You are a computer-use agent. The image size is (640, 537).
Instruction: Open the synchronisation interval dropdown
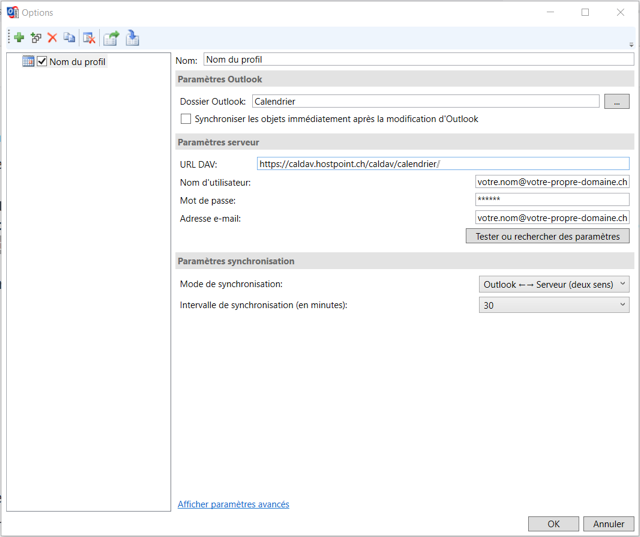(x=554, y=305)
